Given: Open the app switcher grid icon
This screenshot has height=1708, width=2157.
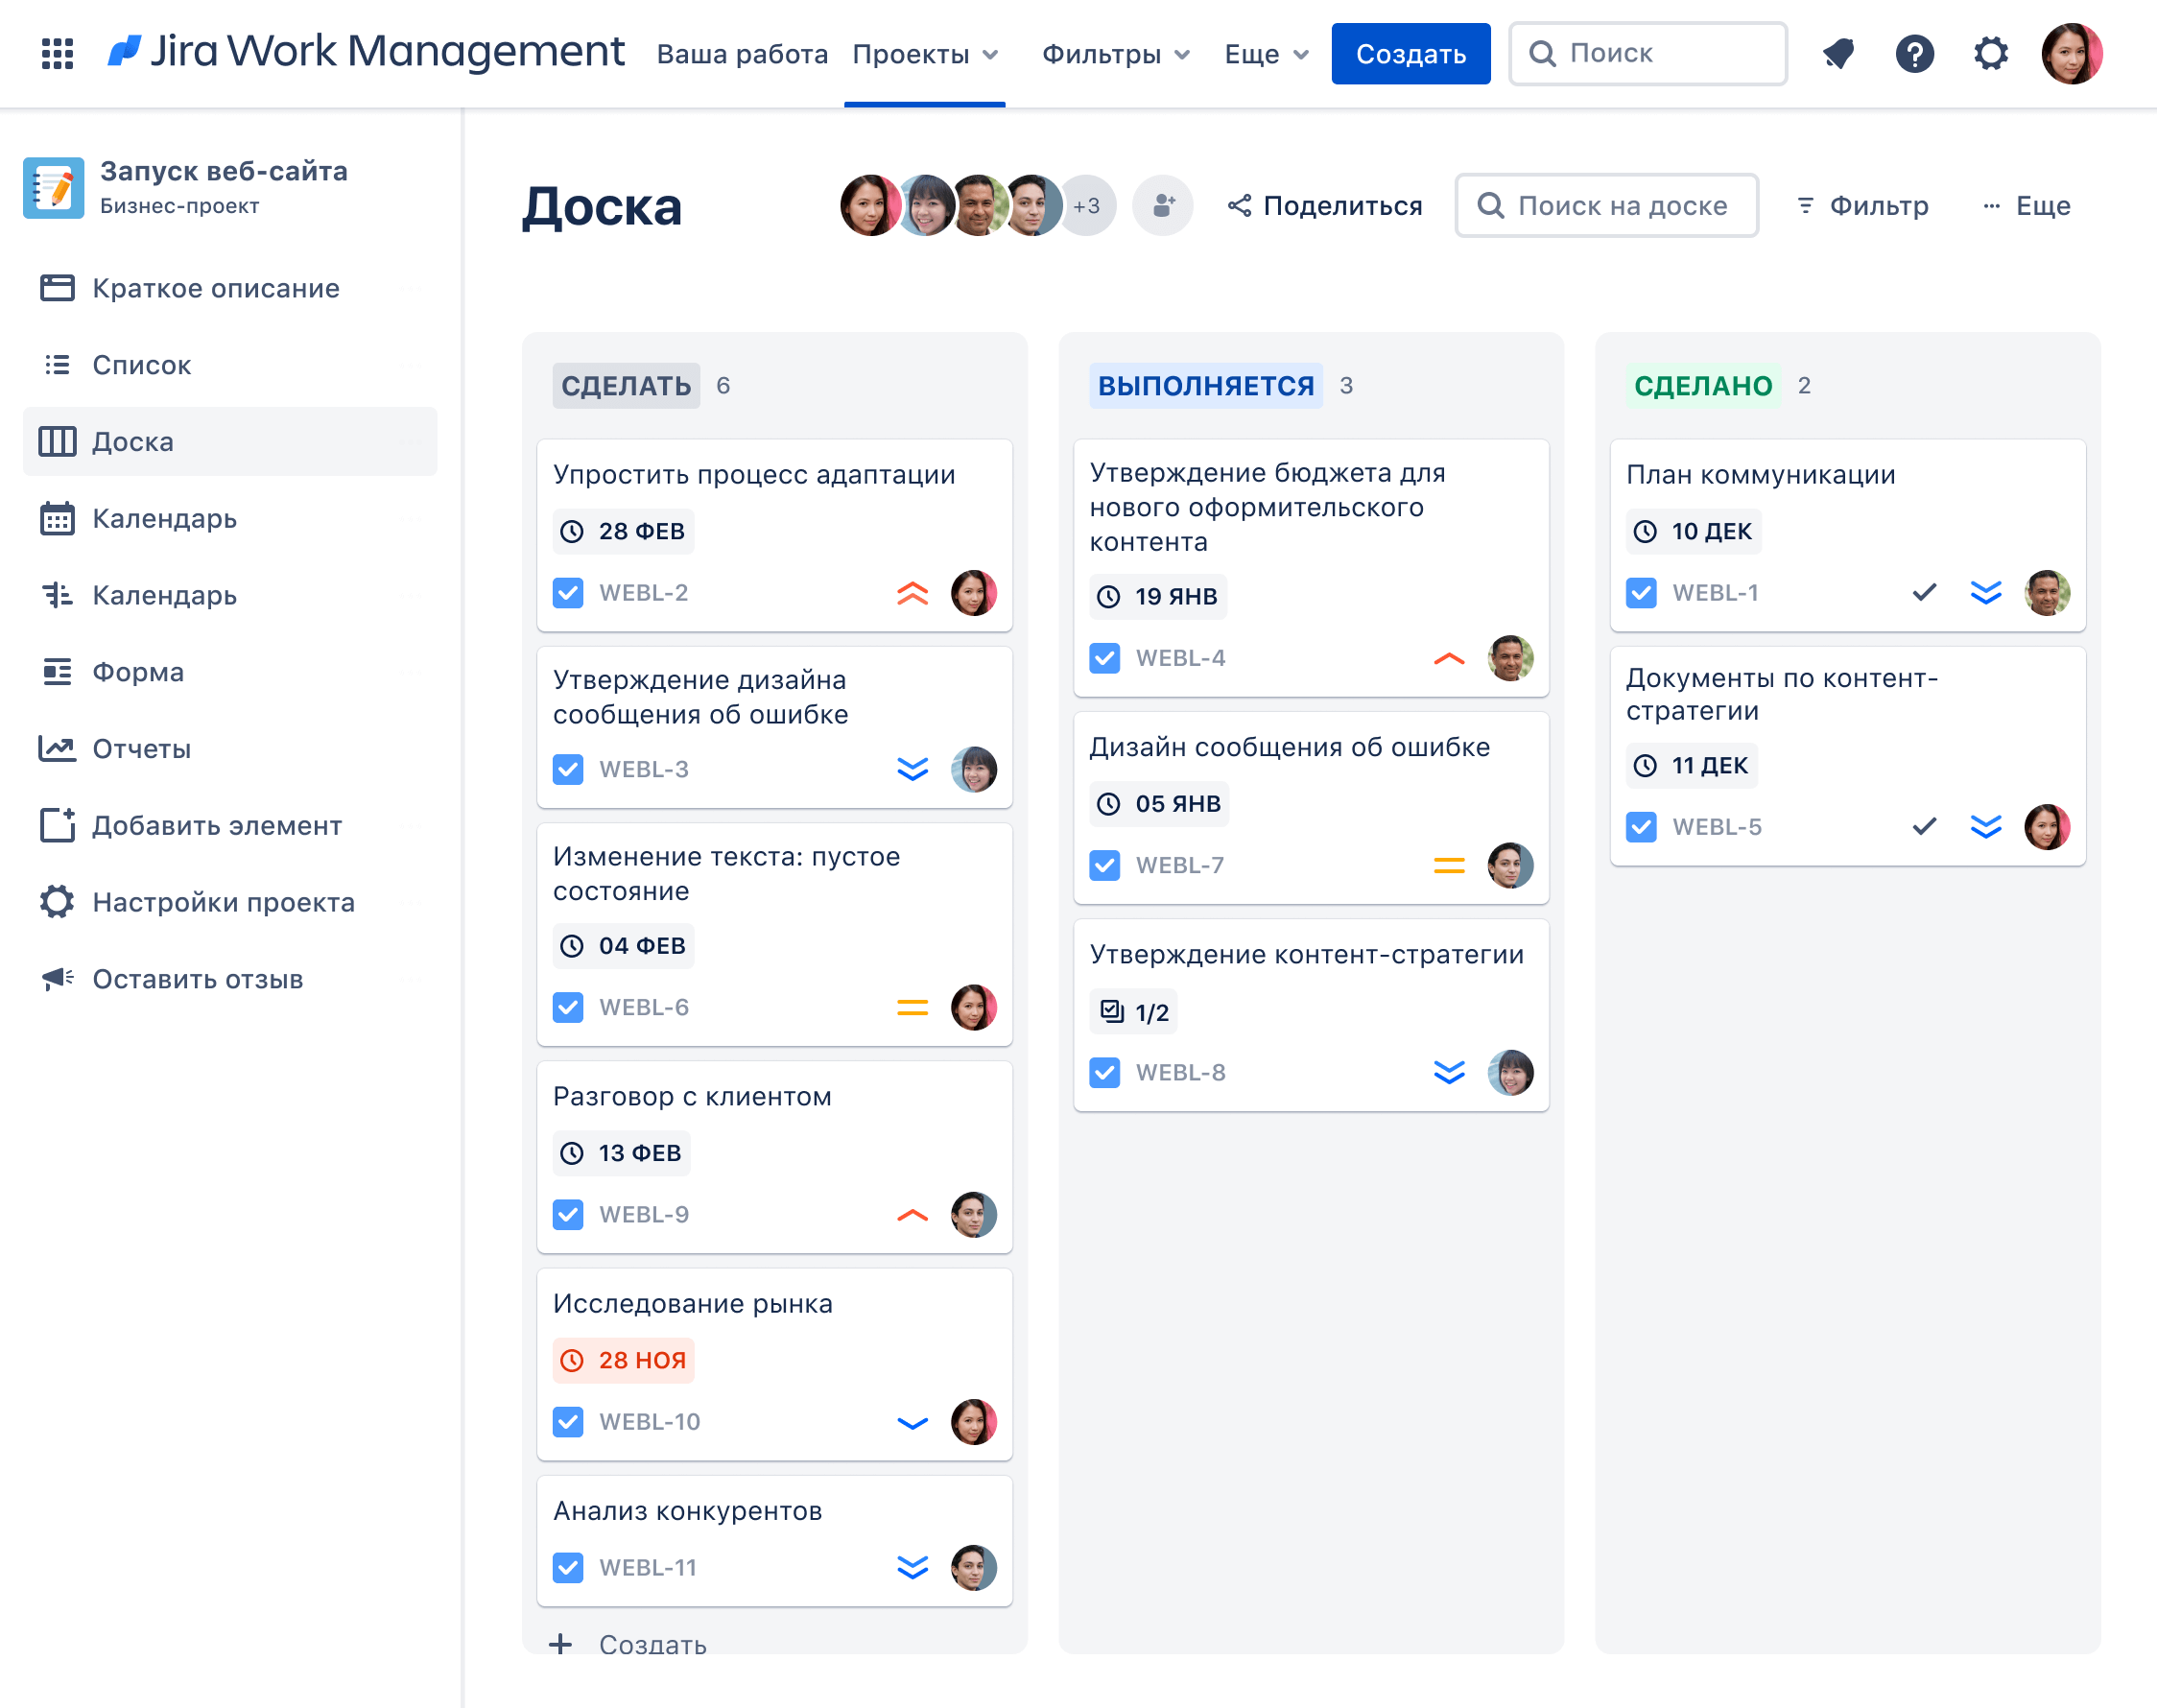Looking at the screenshot, I should coord(57,53).
